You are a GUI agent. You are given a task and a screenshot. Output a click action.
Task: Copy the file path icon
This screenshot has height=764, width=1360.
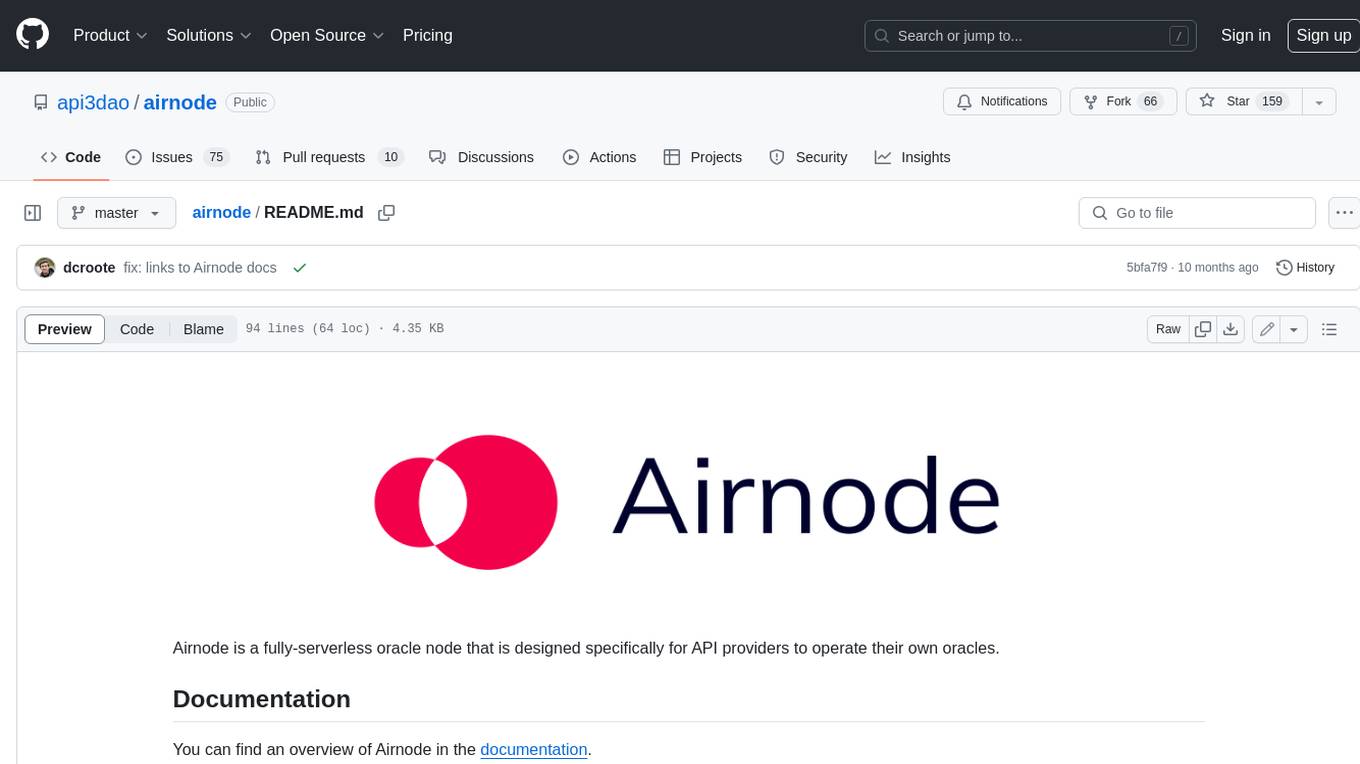coord(387,213)
